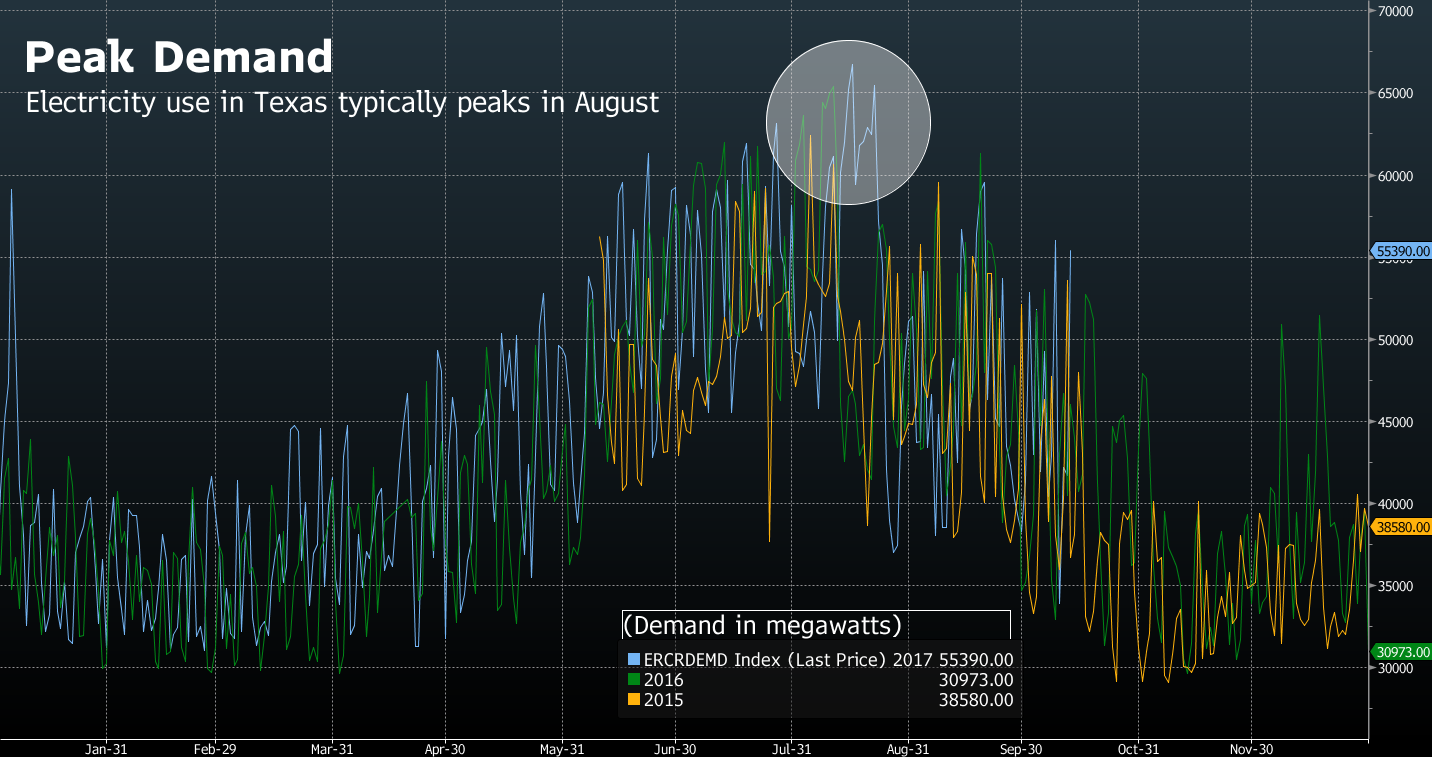Viewport: 1432px width, 757px height.
Task: Click the subtitle about Texas electricity use
Action: point(343,103)
